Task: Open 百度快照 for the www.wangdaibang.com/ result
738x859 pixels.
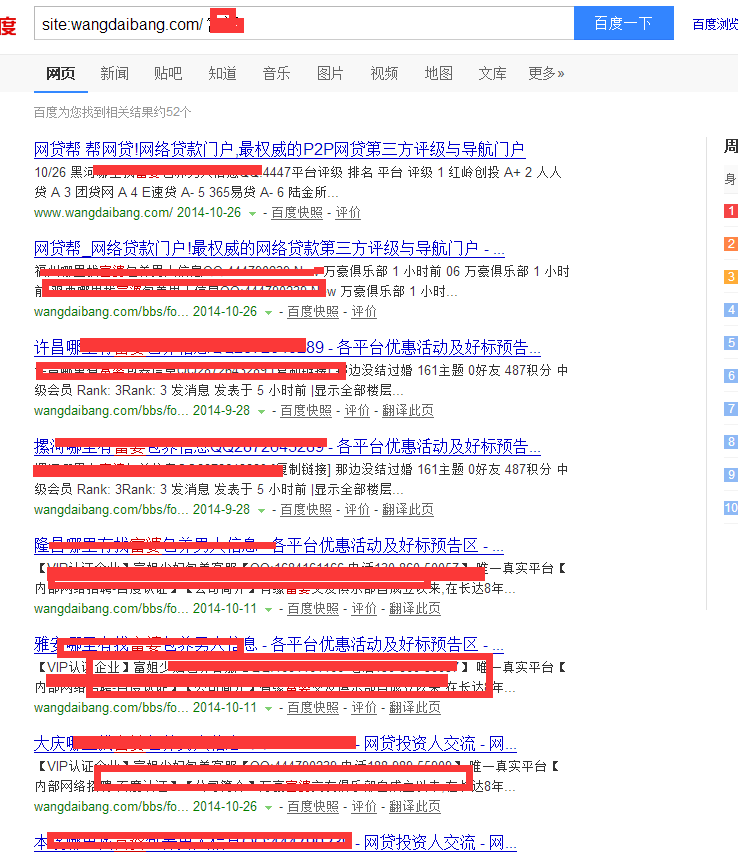Action: [297, 213]
